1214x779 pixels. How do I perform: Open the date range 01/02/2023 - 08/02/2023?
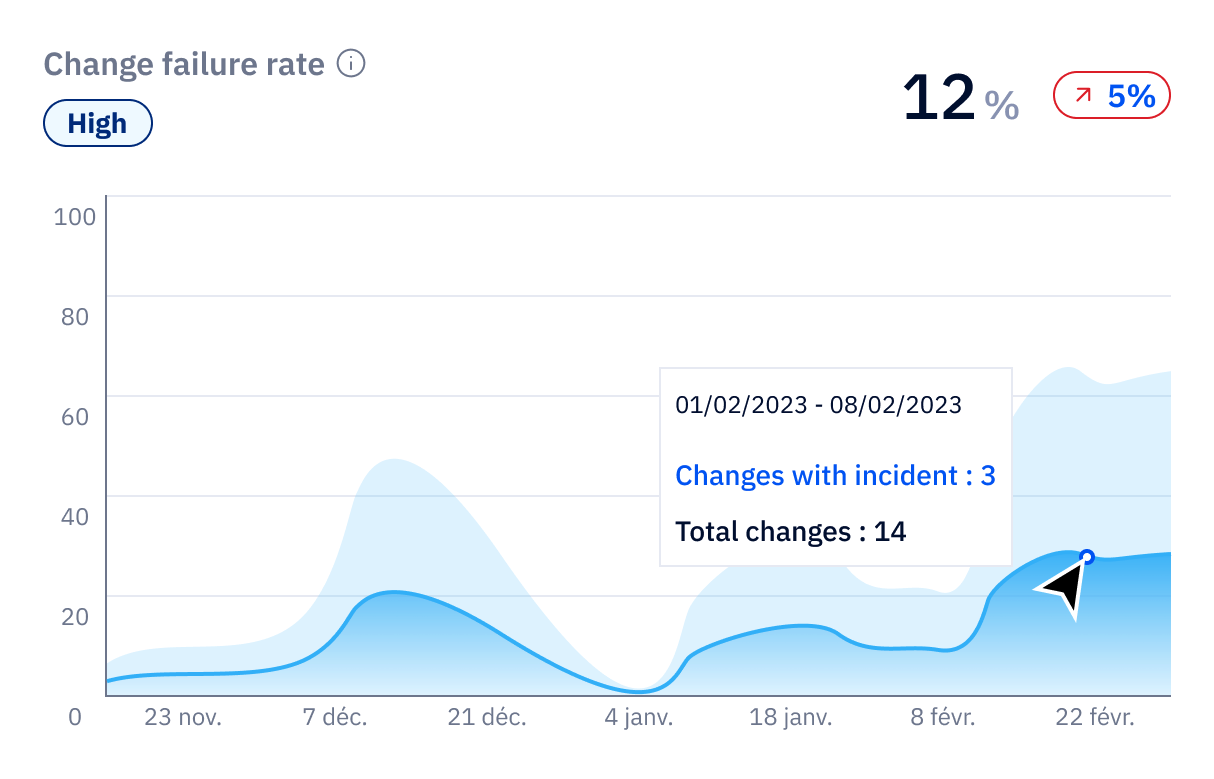point(818,405)
